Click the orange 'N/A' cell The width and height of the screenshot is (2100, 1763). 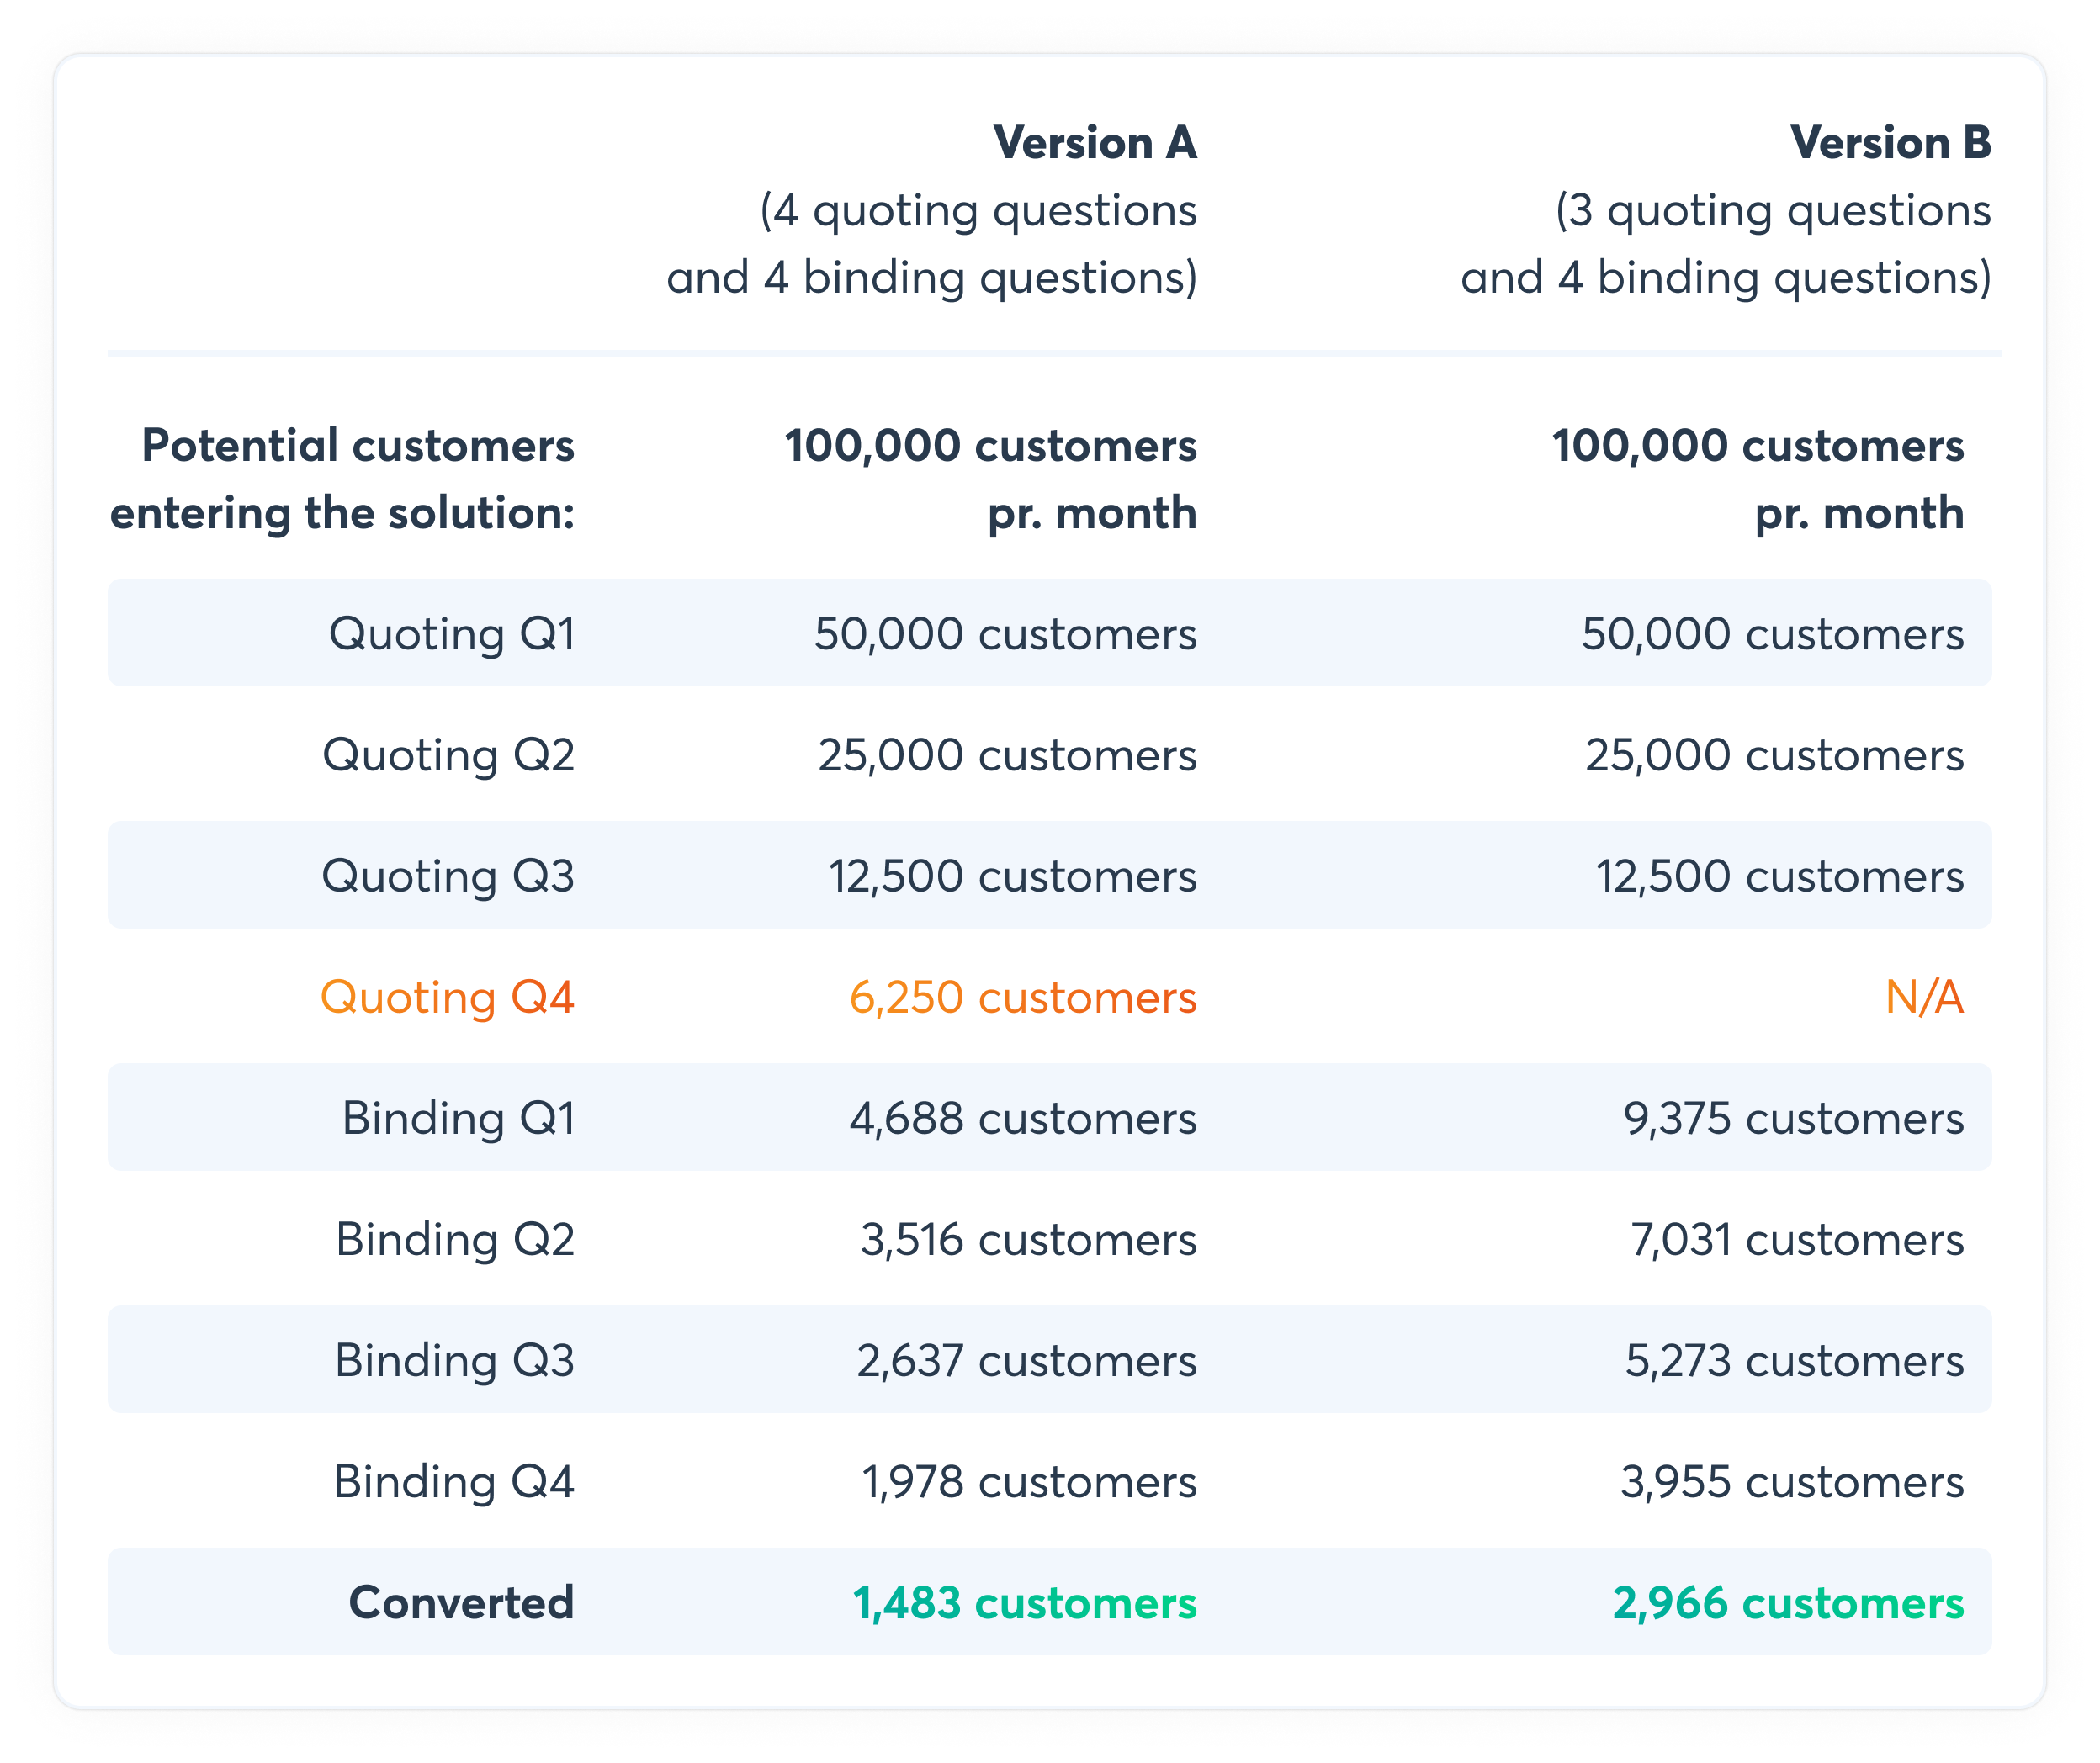(x=1925, y=997)
